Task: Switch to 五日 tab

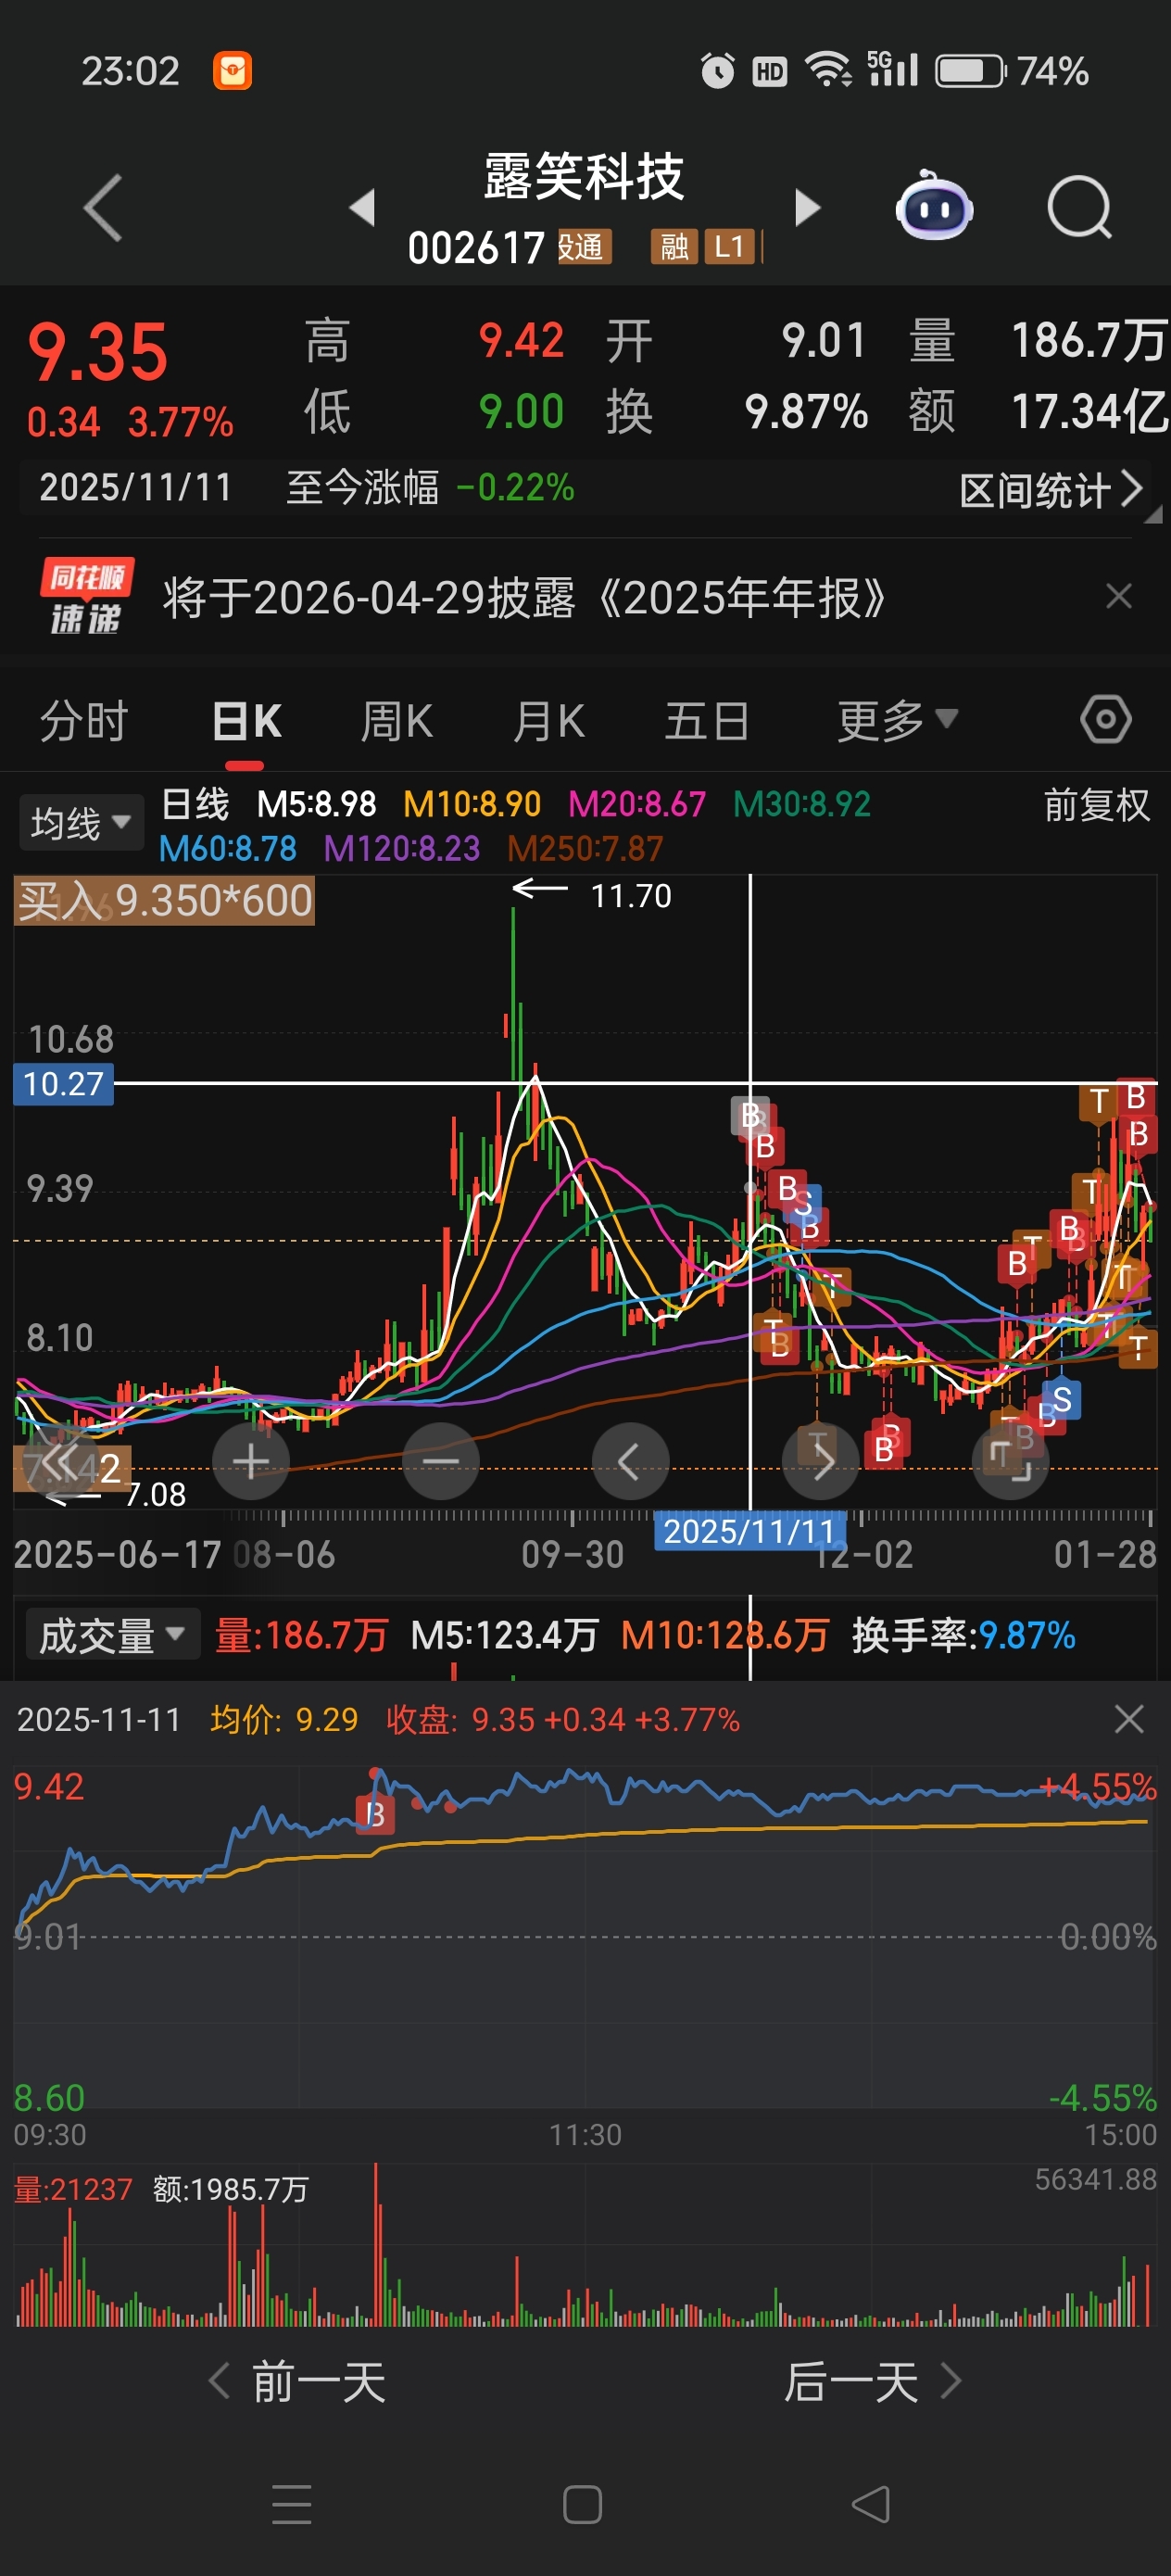Action: click(x=707, y=720)
